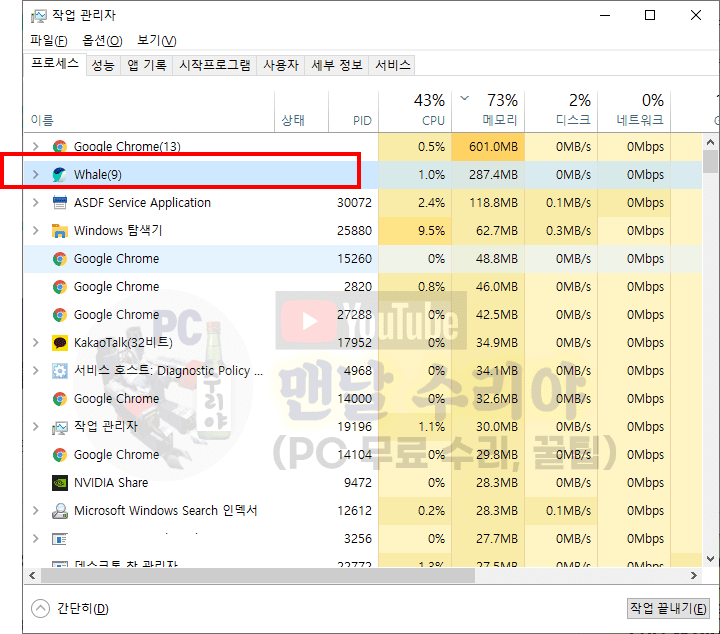Click Chrome icon in PID 15260 row
720x634 pixels.
coord(60,258)
